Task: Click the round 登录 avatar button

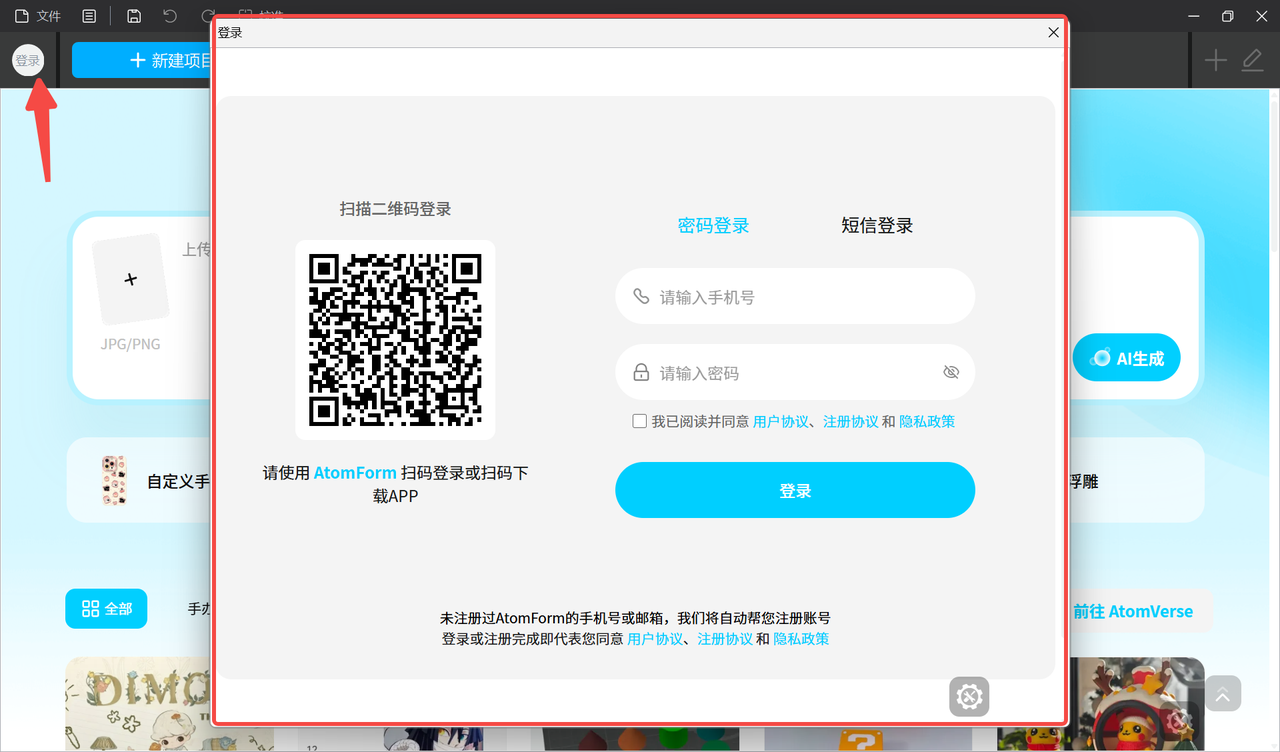Action: pos(28,60)
